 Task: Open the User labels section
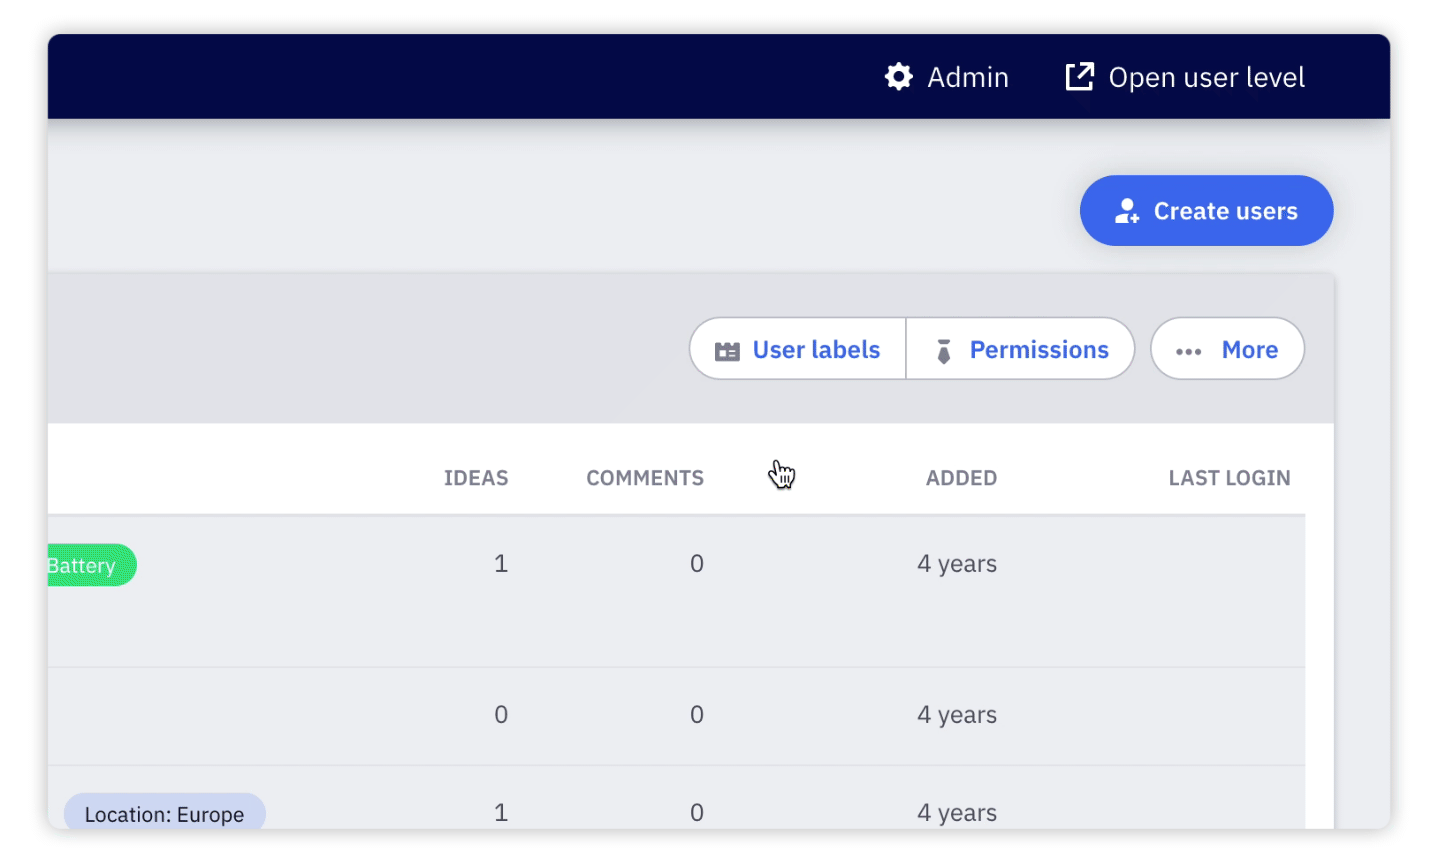[815, 350]
